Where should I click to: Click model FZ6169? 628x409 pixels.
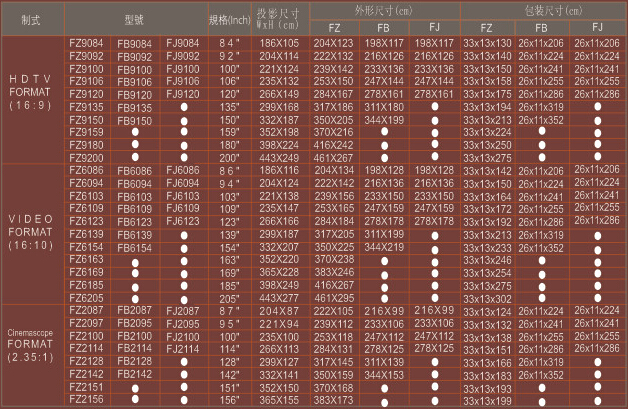(x=86, y=272)
